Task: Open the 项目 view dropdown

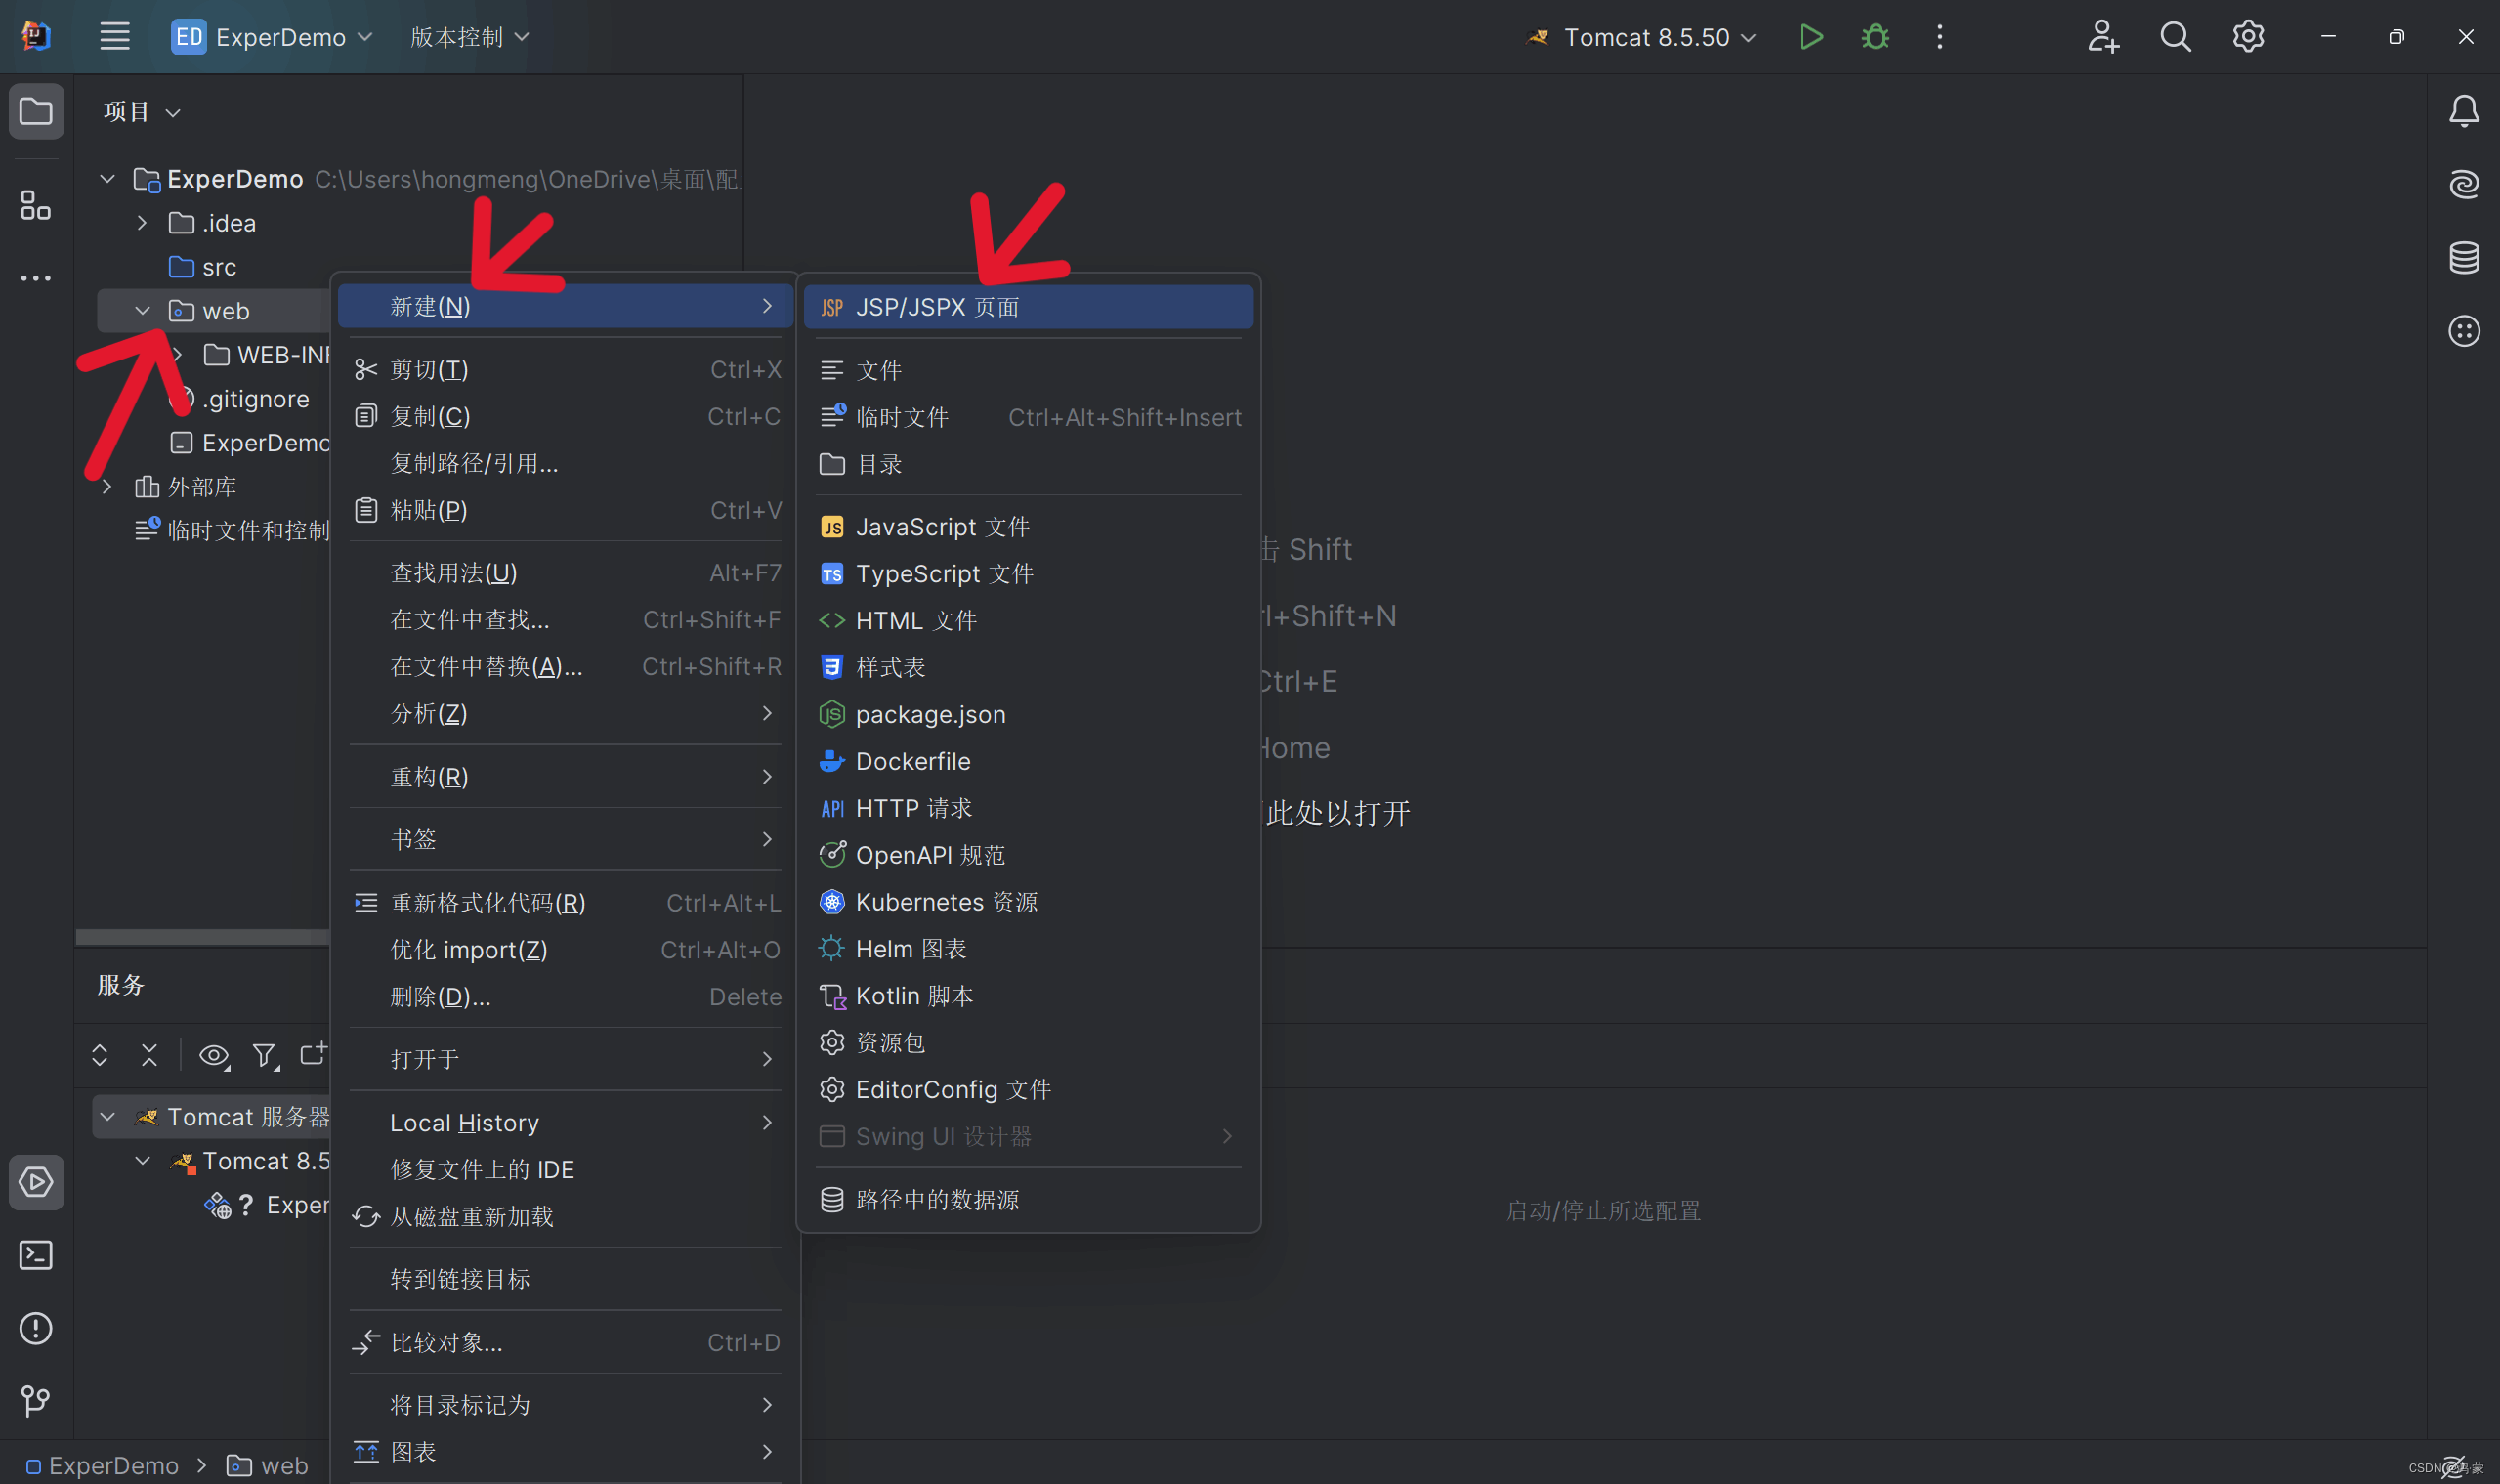Action: [x=142, y=111]
